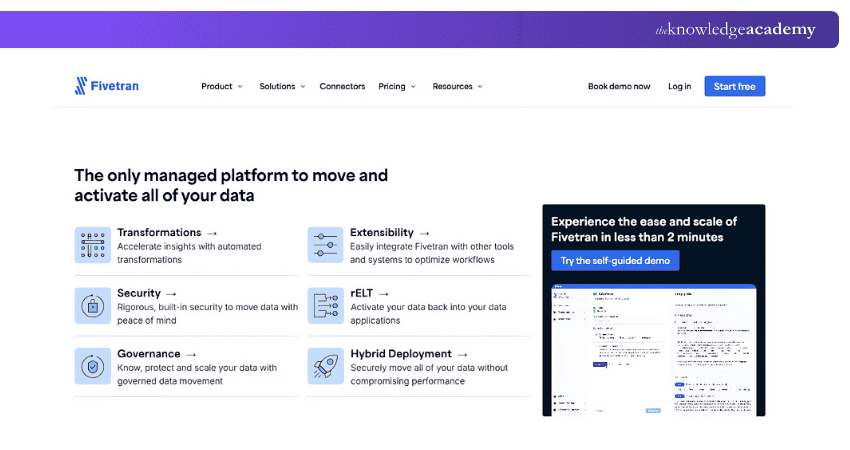Screen dimensions: 850x450
Task: Click the arrow beside Security heading
Action: [171, 294]
